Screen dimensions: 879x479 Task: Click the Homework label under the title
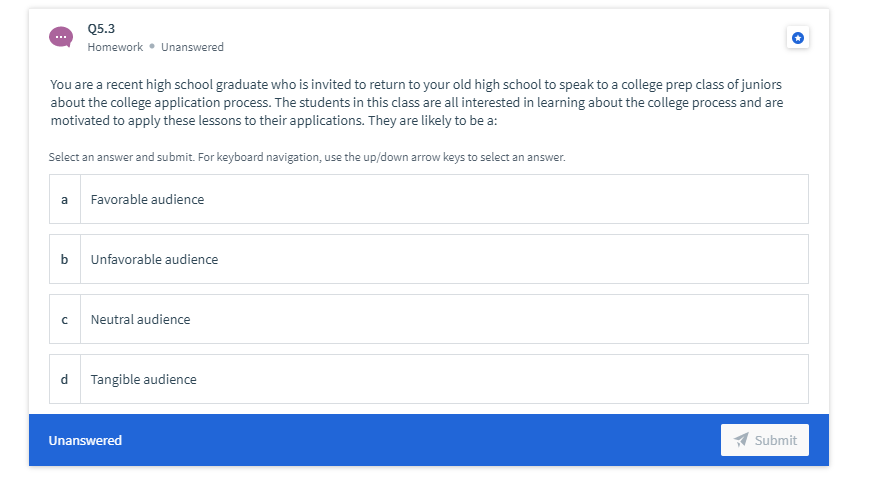(x=115, y=47)
